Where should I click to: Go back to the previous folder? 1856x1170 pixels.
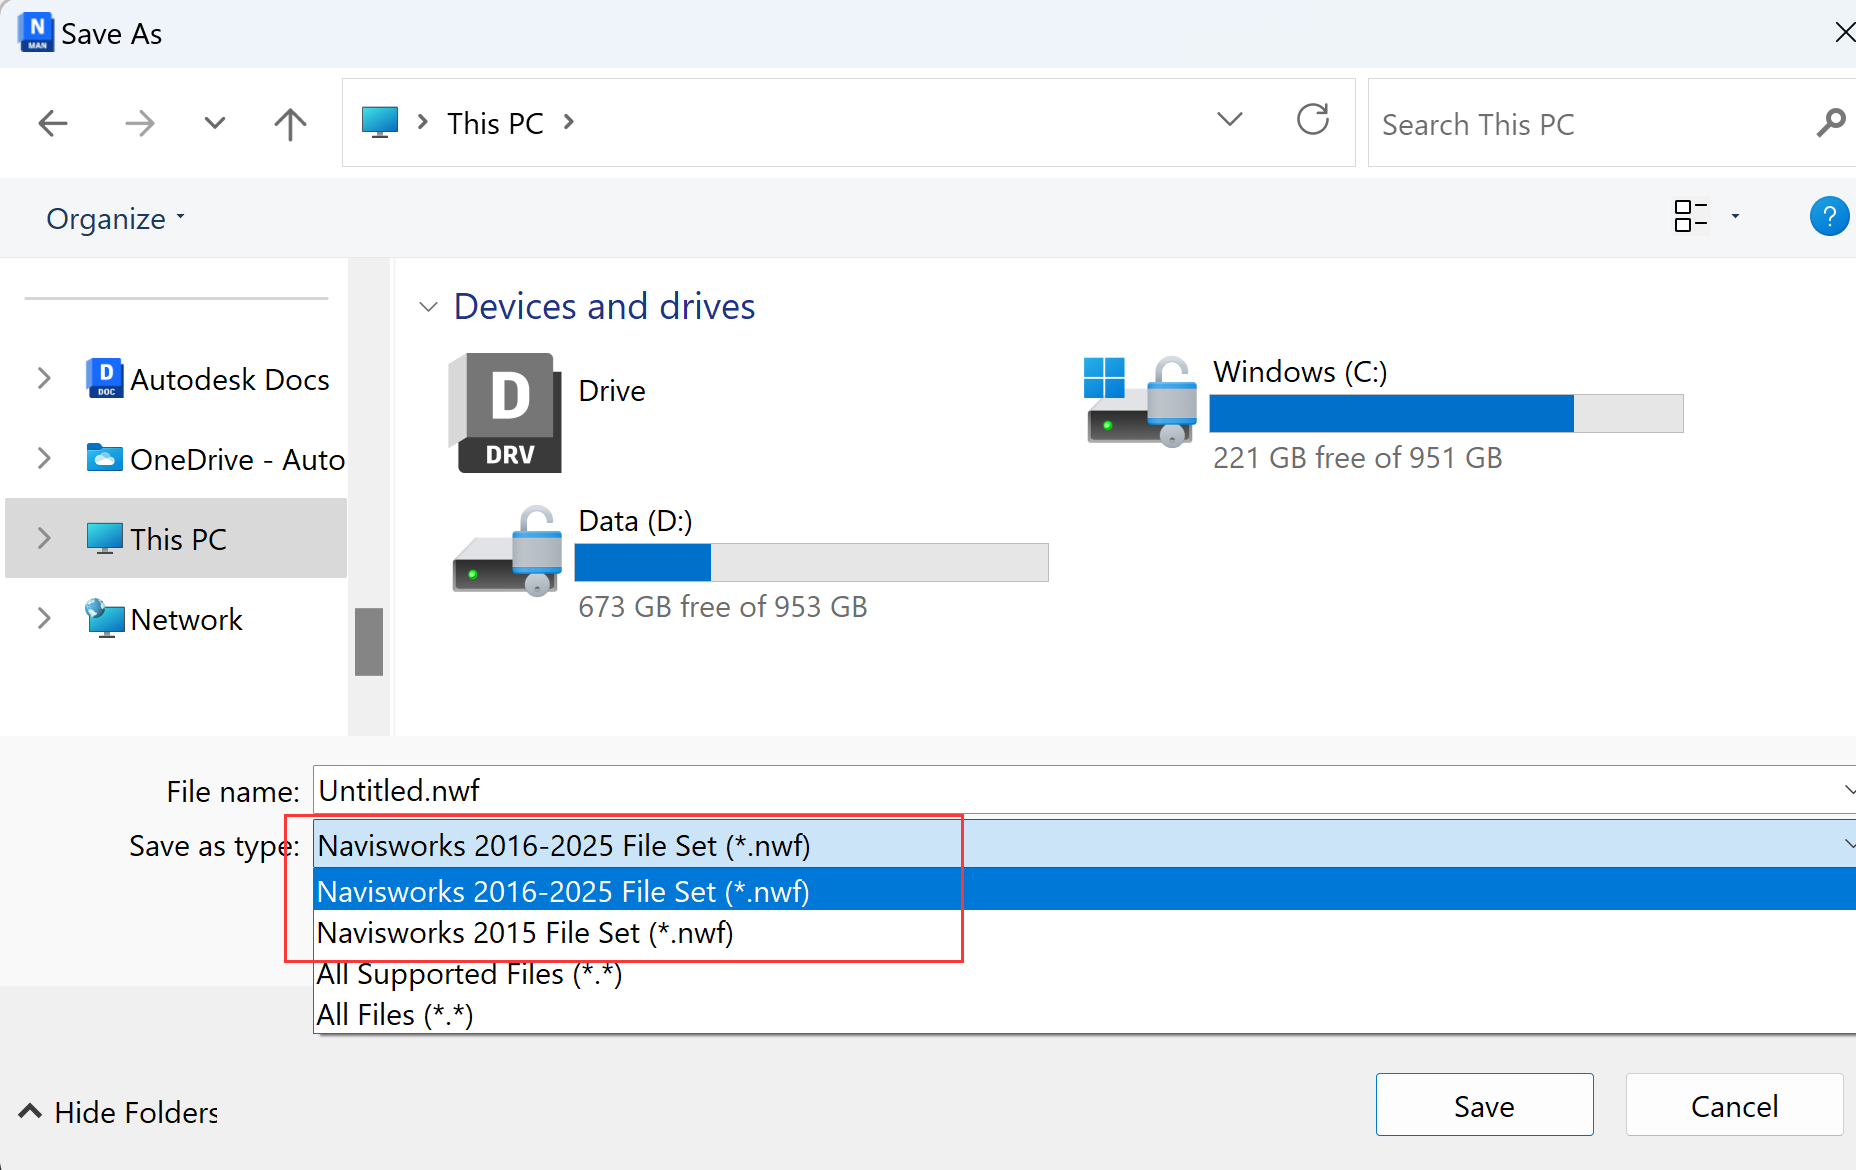(x=53, y=122)
